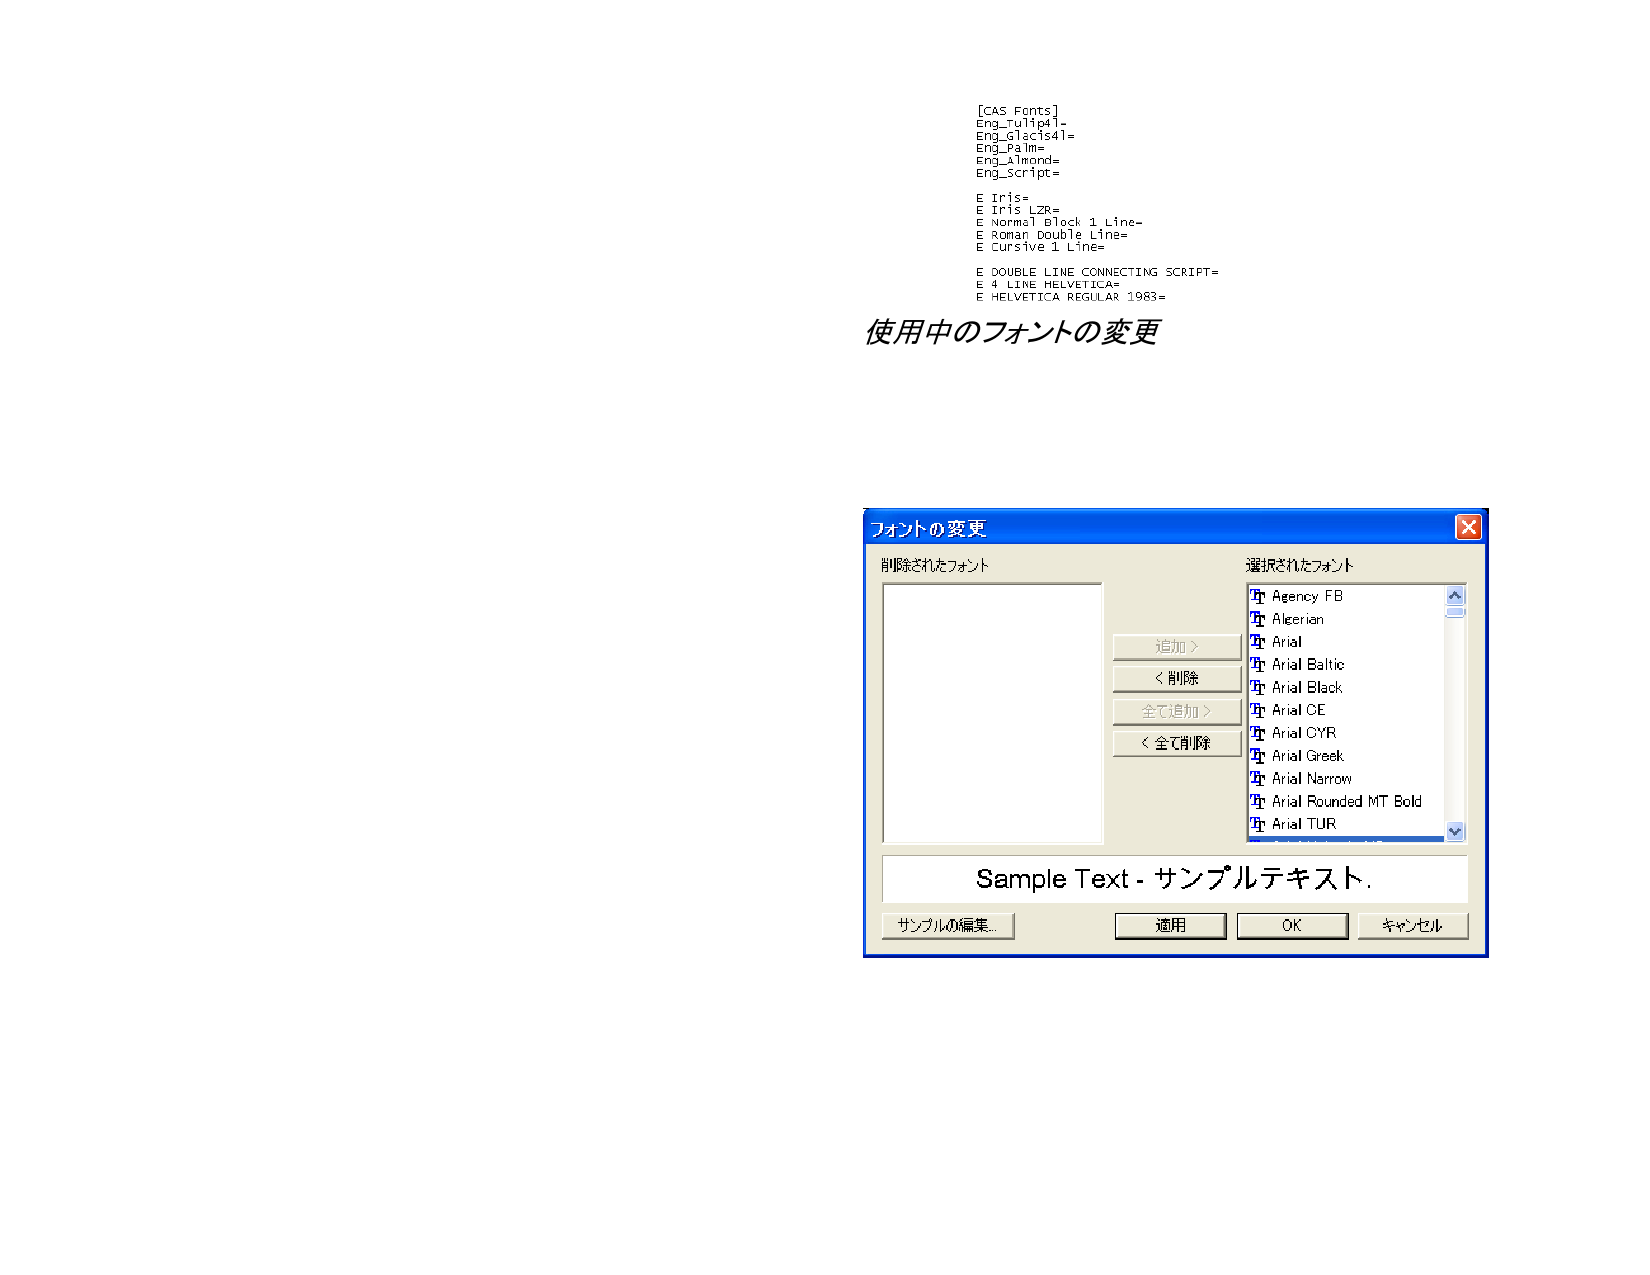The image size is (1650, 1275).
Task: Click the font icon next to Arial Baltic
Action: [x=1258, y=665]
